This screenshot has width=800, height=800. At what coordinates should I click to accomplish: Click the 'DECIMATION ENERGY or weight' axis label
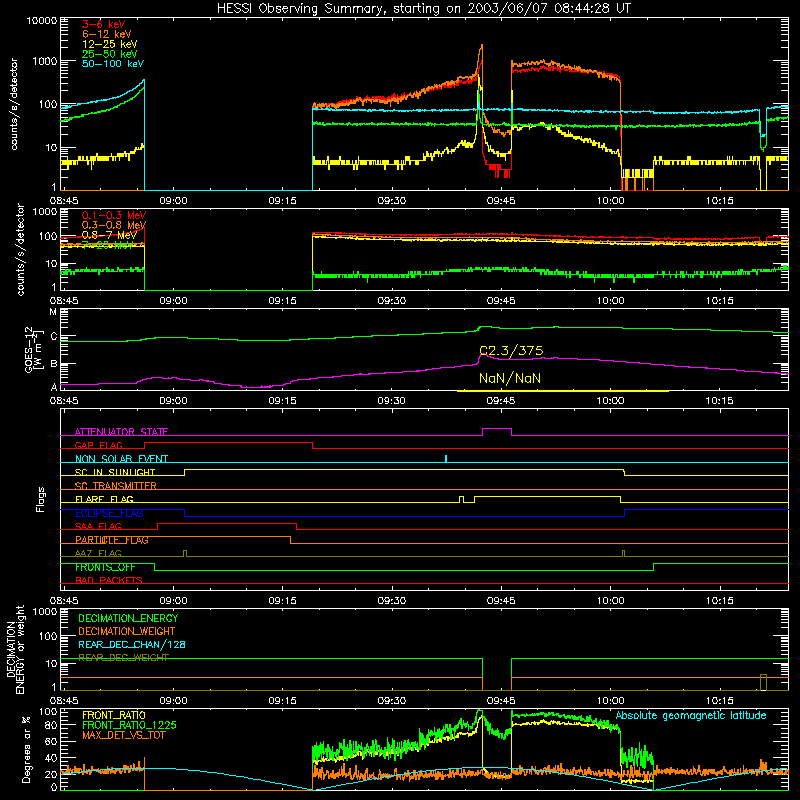coord(15,649)
